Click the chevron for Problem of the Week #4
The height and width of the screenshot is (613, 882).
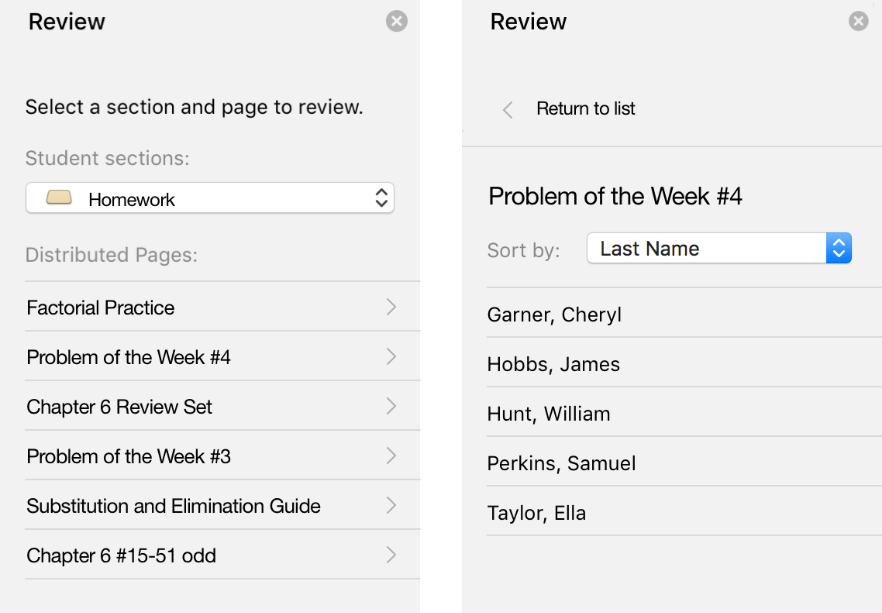pos(391,357)
